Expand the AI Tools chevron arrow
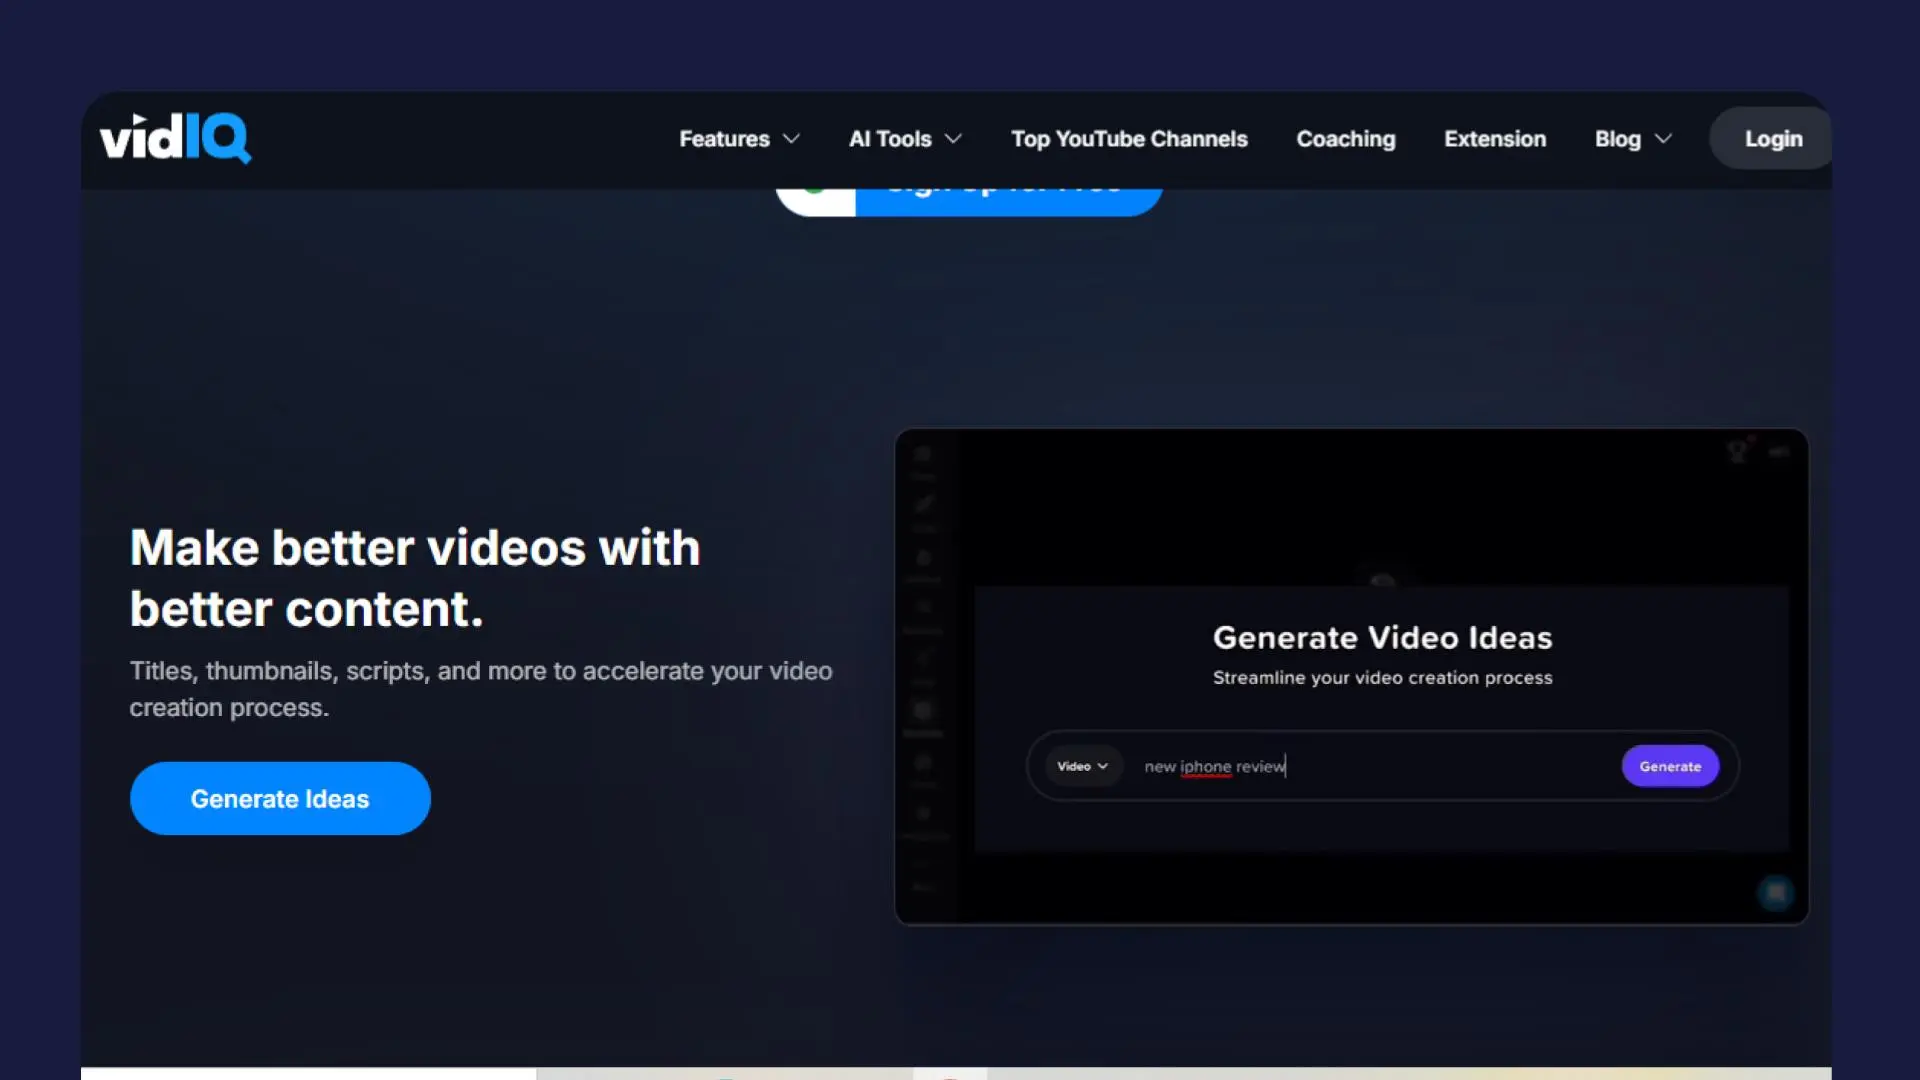The image size is (1920, 1080). pyautogui.click(x=953, y=139)
